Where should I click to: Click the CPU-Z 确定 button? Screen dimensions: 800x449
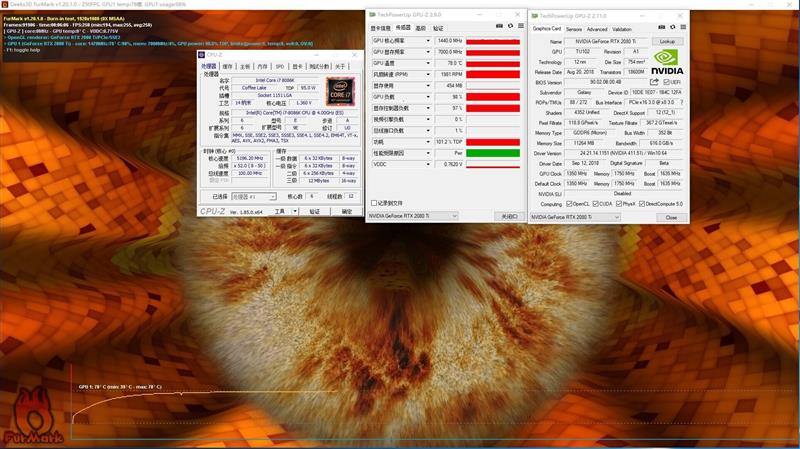coord(347,211)
